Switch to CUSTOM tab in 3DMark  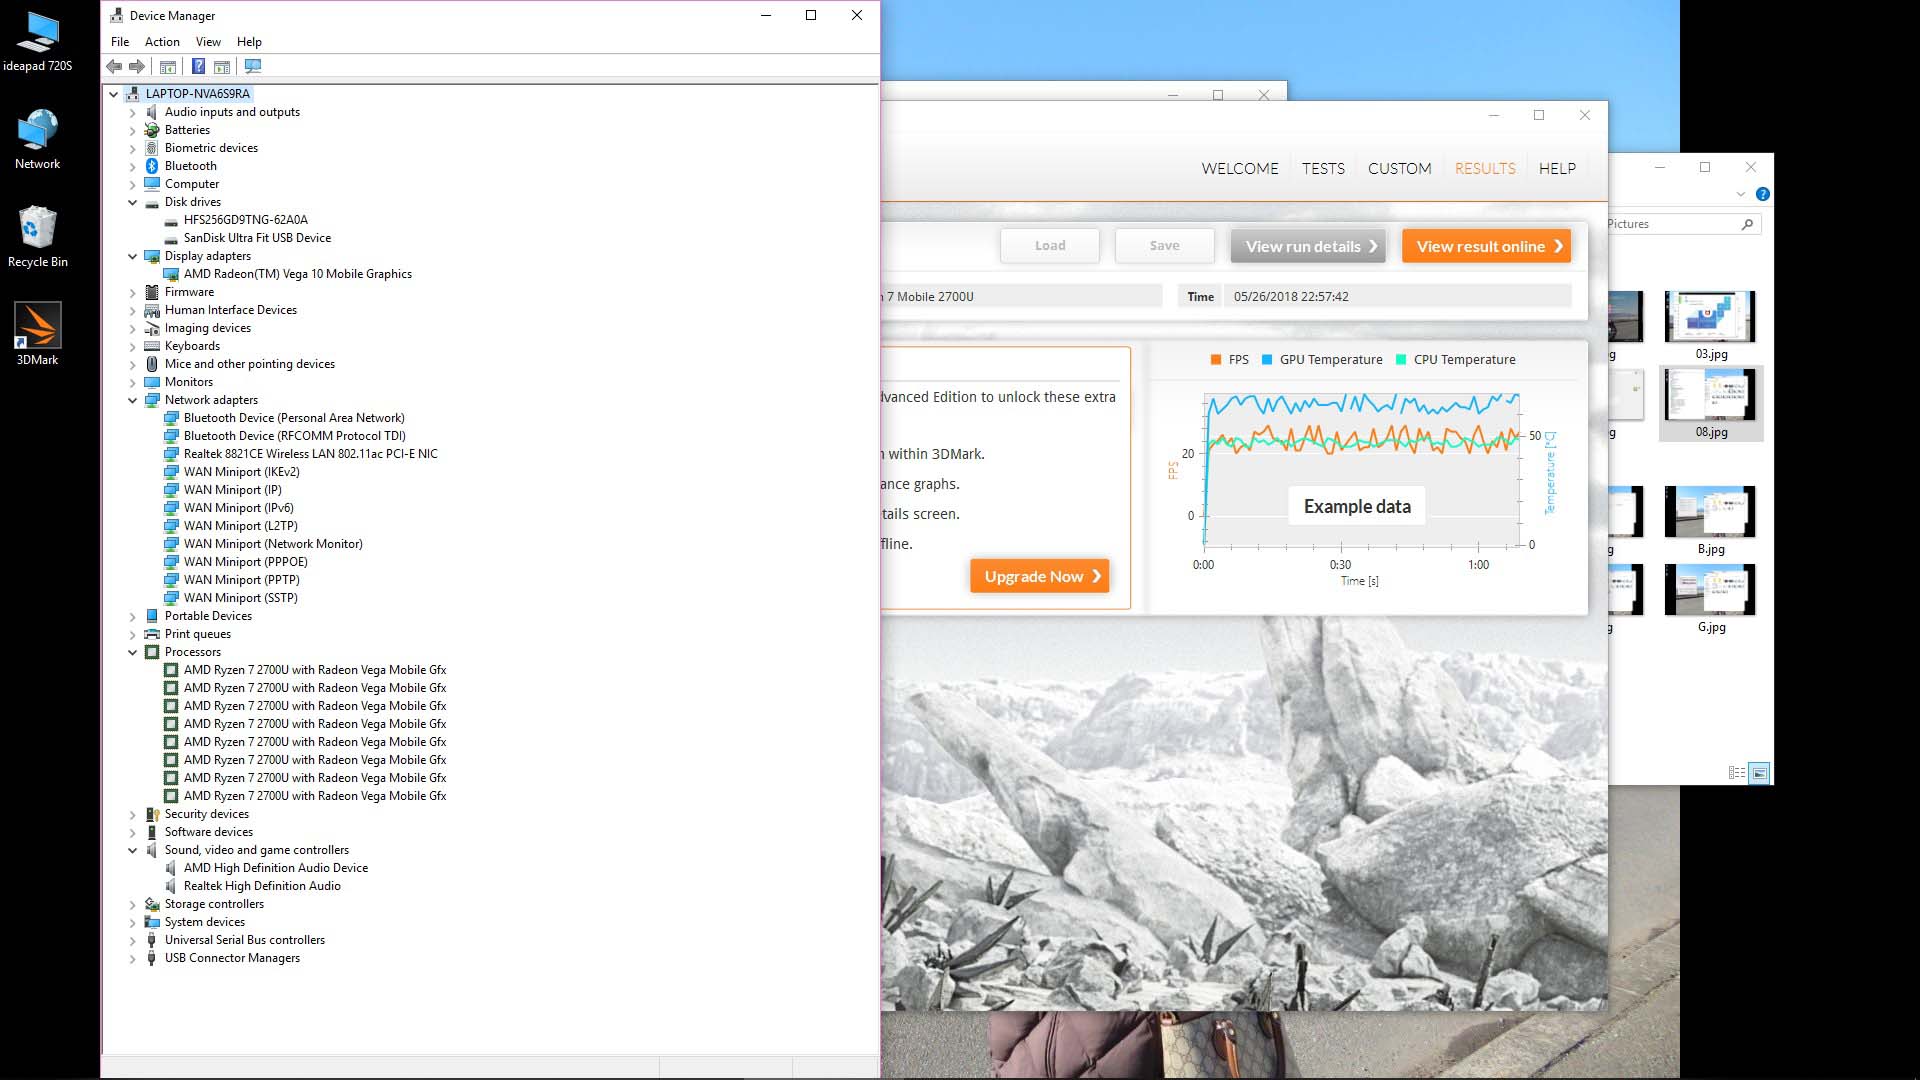[1399, 169]
